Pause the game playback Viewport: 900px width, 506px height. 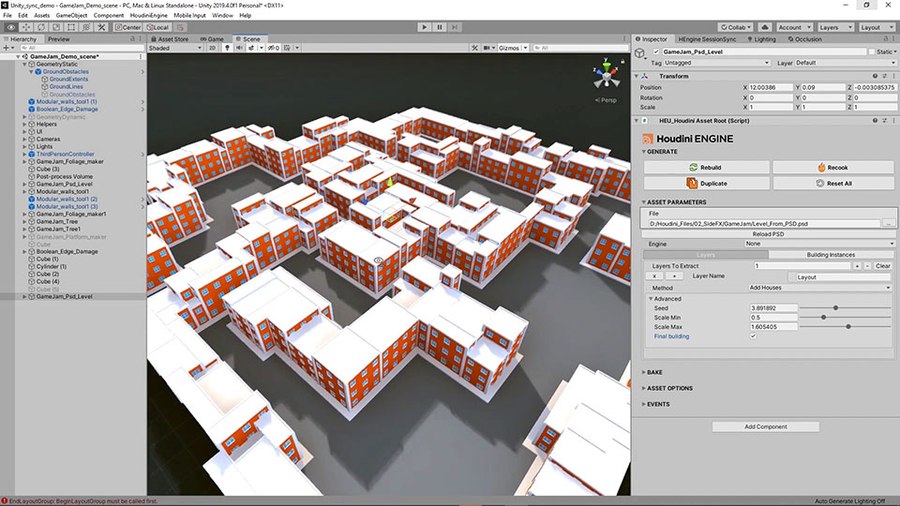coord(440,27)
